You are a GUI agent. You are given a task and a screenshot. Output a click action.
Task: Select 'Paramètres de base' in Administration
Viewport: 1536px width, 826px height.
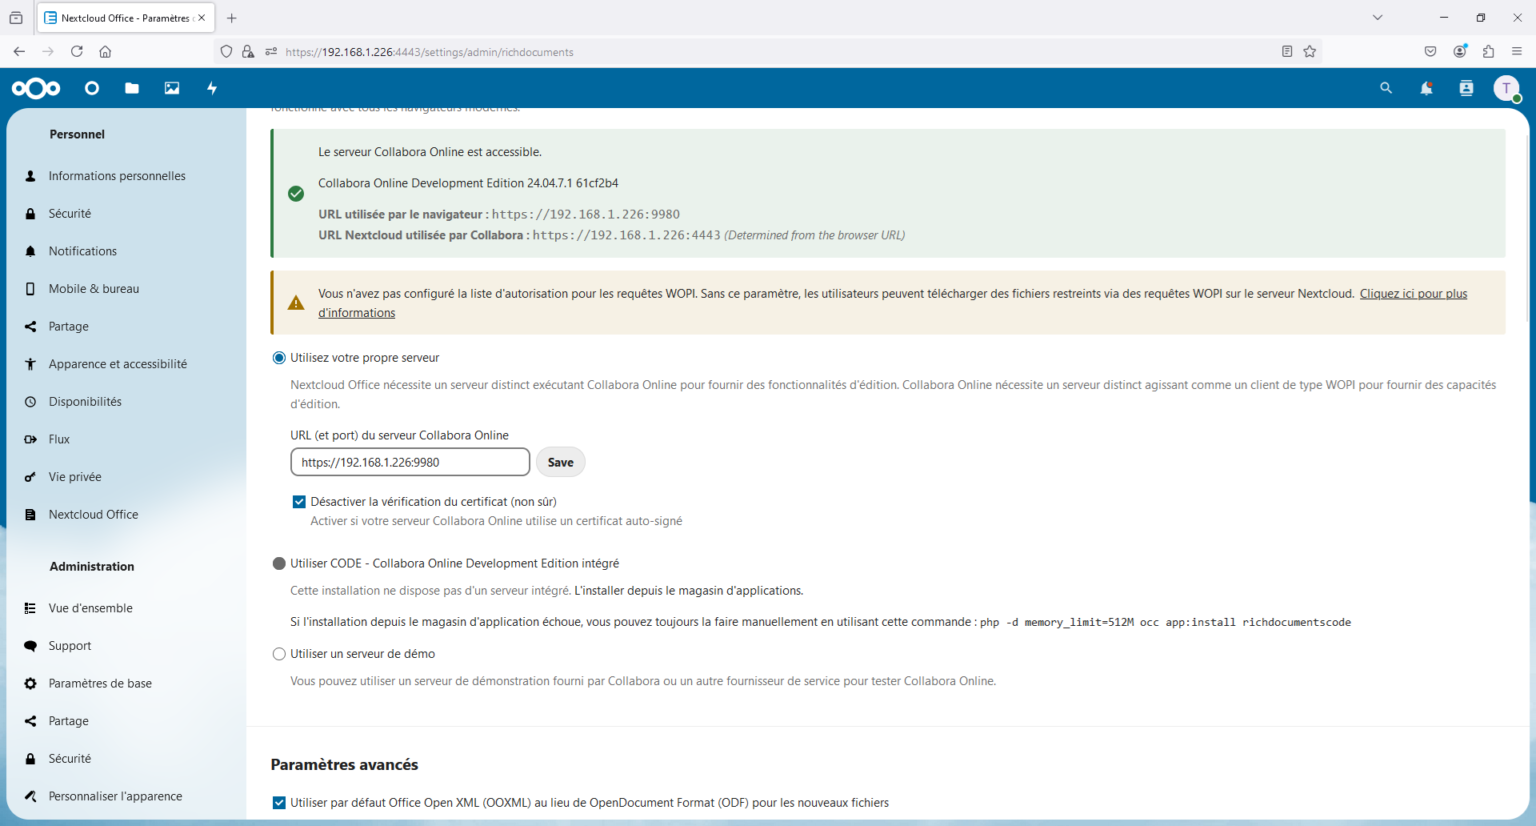(101, 683)
